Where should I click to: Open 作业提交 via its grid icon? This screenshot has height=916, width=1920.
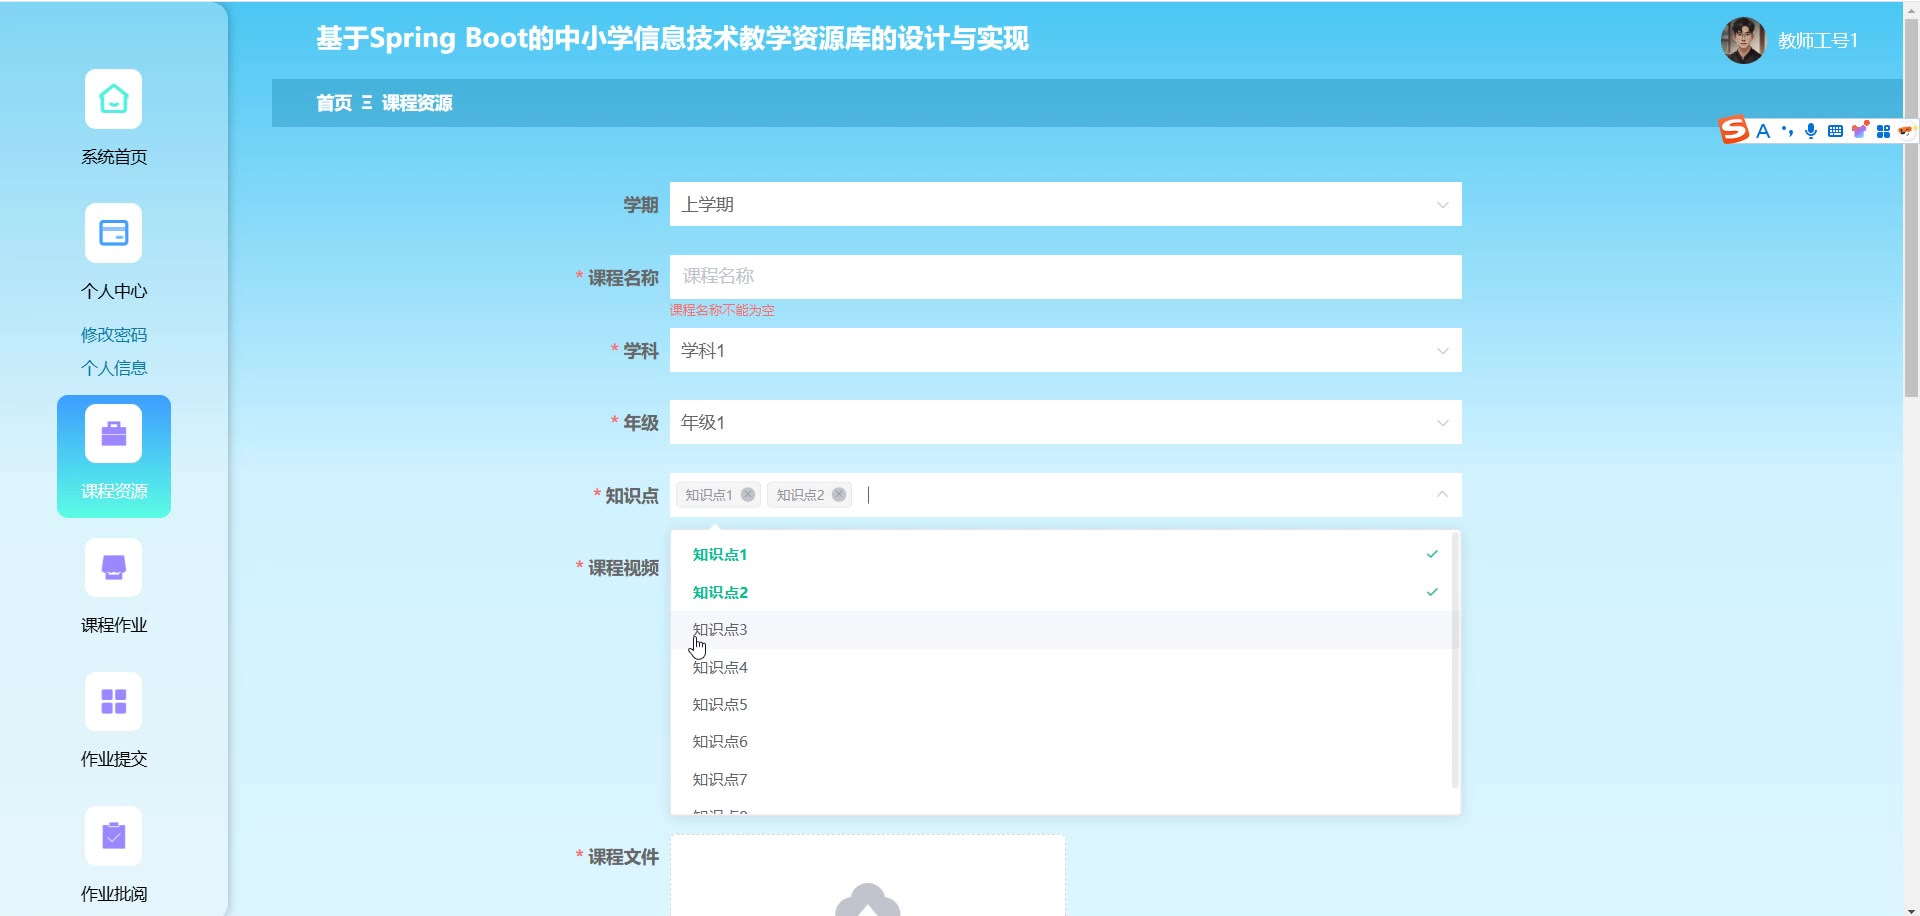113,701
